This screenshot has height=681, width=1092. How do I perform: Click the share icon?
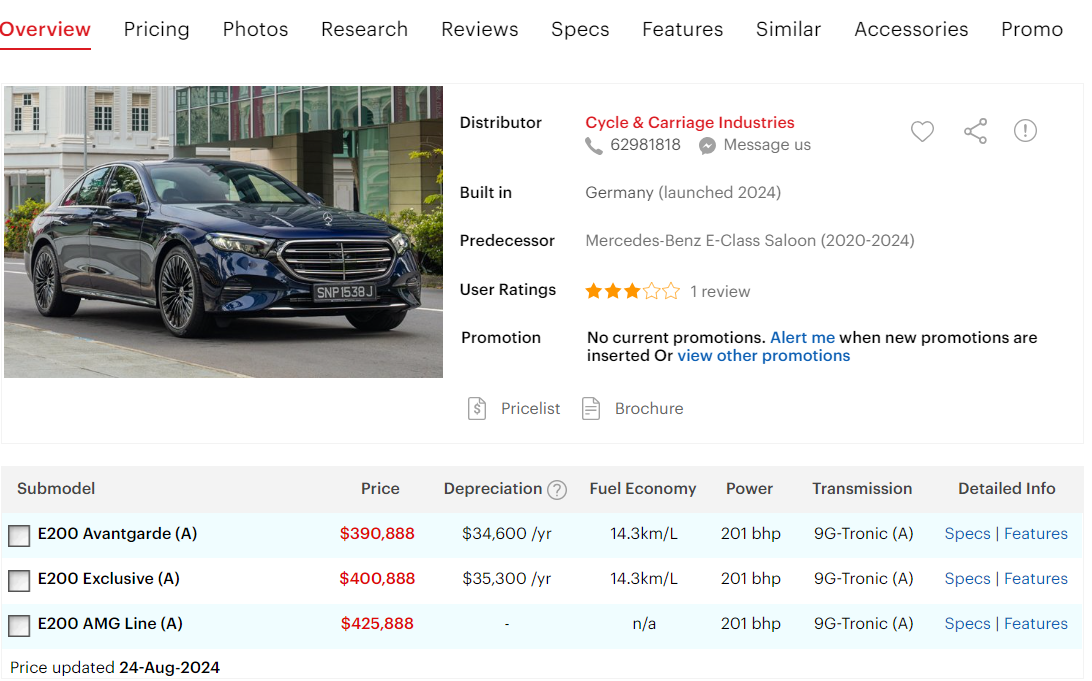[x=975, y=131]
